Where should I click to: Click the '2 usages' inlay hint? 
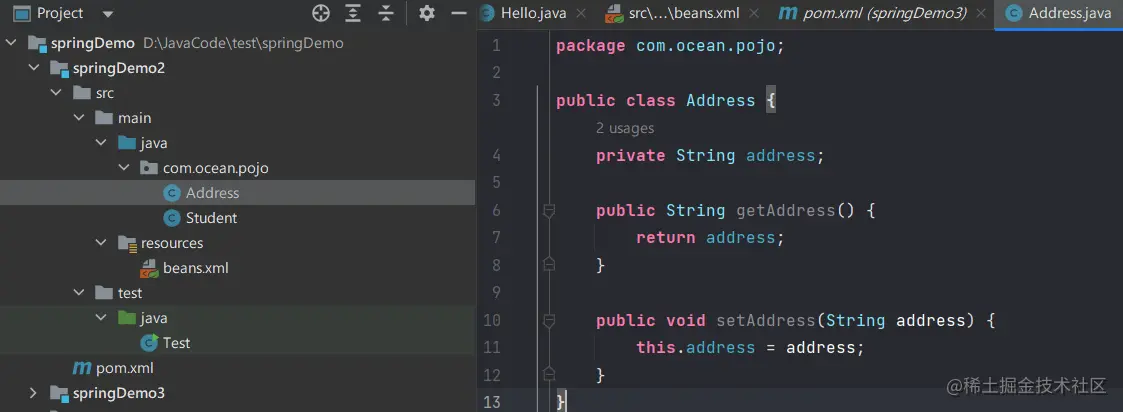point(625,128)
